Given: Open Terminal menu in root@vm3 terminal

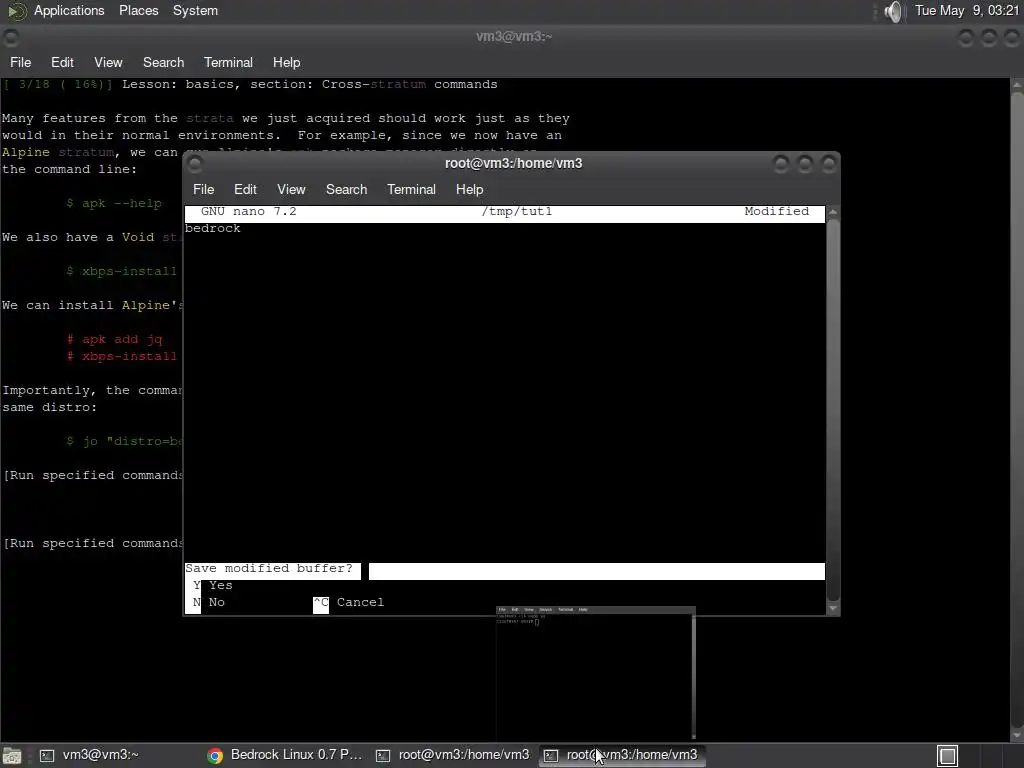Looking at the screenshot, I should point(411,189).
